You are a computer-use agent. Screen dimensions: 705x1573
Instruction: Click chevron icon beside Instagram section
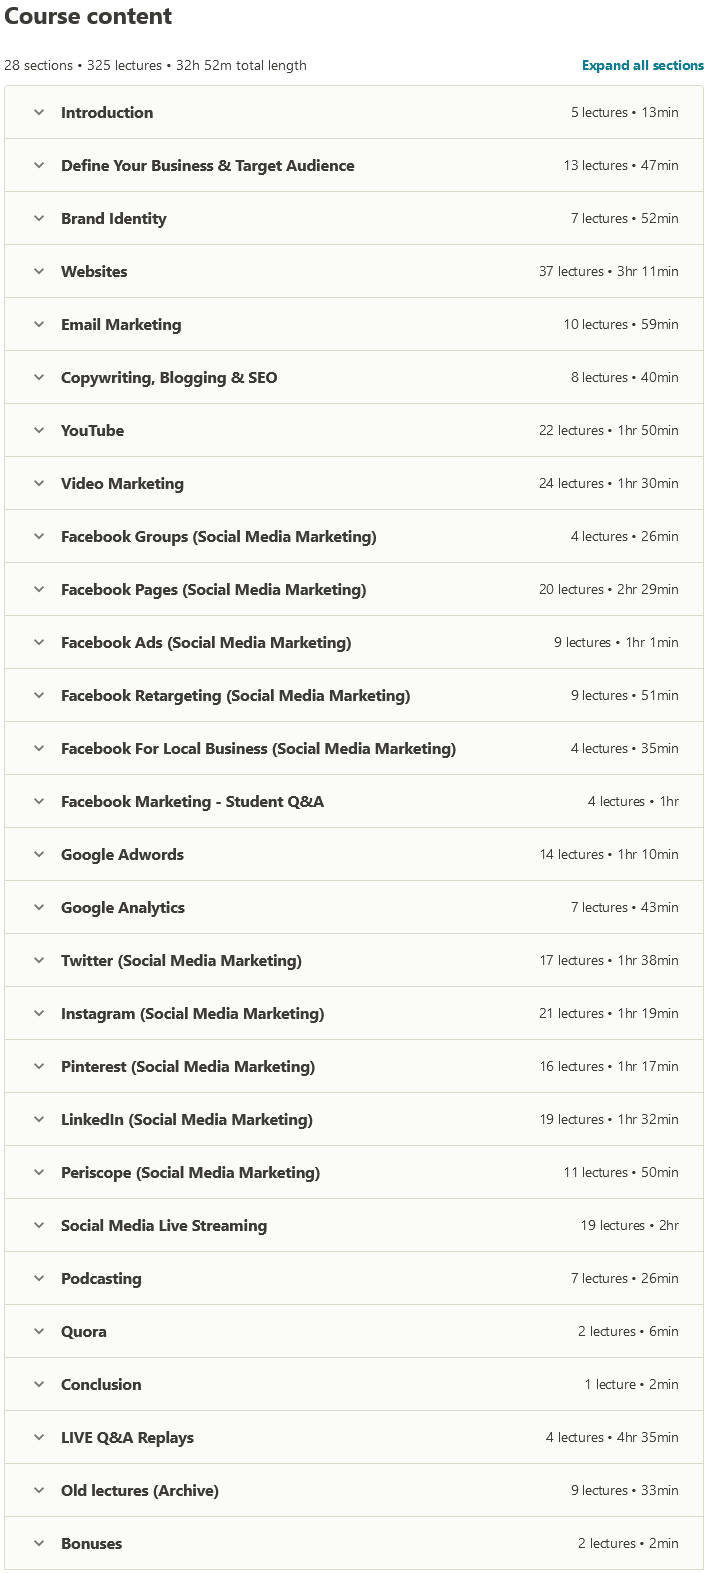pyautogui.click(x=39, y=1014)
